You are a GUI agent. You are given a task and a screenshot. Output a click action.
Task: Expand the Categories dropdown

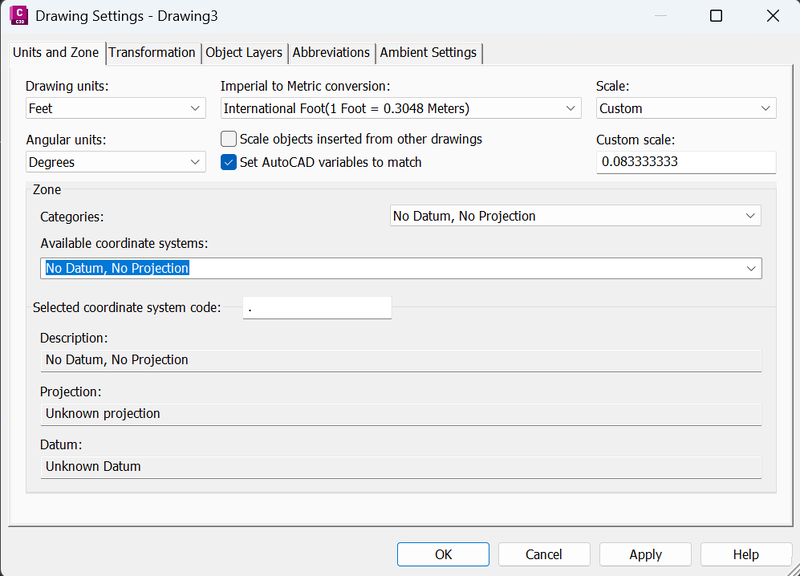click(x=575, y=216)
